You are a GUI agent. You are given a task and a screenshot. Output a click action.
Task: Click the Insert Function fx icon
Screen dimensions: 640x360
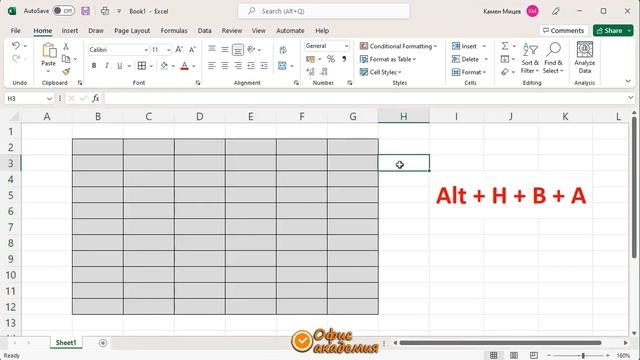96,98
